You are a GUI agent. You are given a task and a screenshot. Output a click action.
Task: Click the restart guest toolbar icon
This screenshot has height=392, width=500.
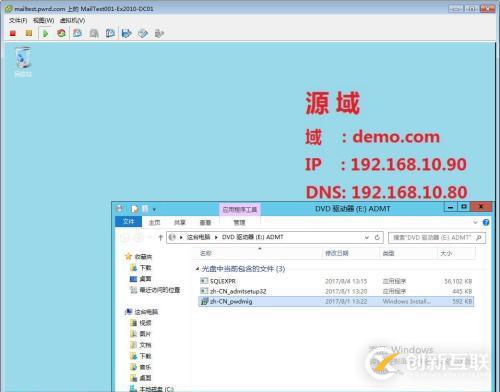click(x=61, y=33)
